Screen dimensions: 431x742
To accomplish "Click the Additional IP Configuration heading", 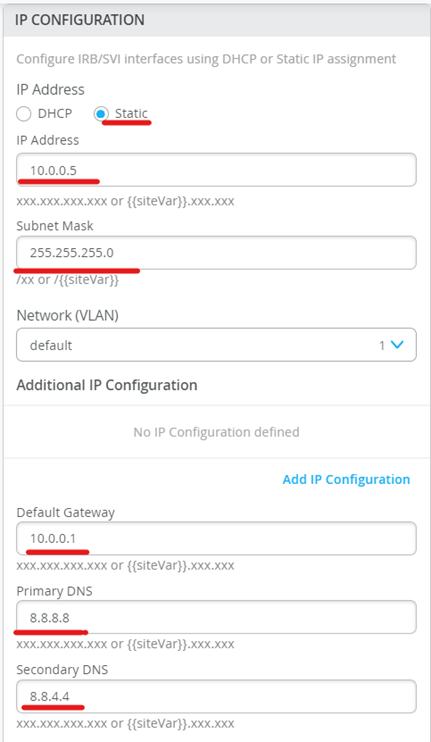I will (x=107, y=385).
